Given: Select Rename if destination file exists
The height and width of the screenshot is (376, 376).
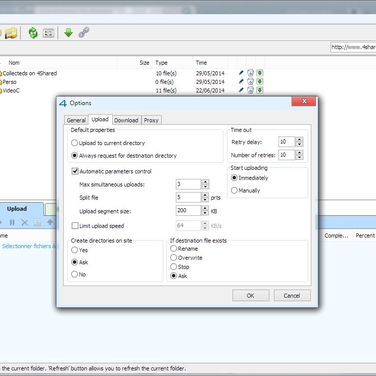Looking at the screenshot, I should point(184,249).
